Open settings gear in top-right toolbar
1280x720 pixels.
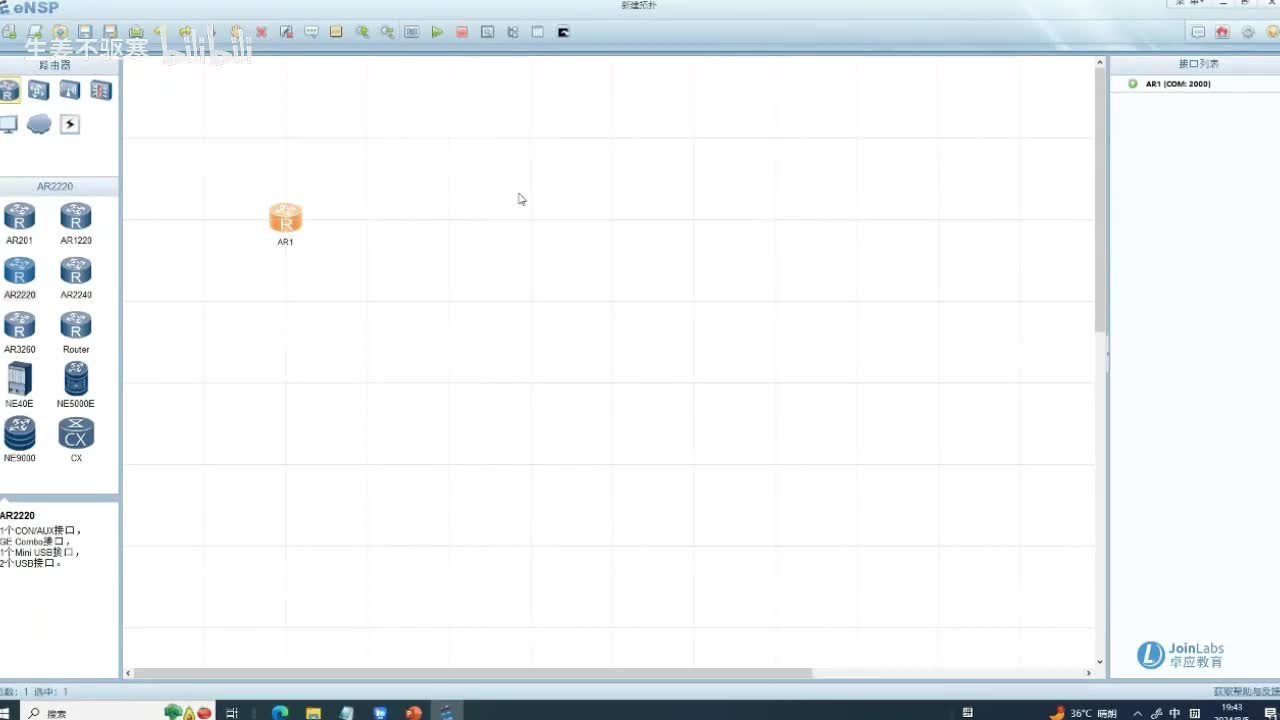pos(1248,32)
